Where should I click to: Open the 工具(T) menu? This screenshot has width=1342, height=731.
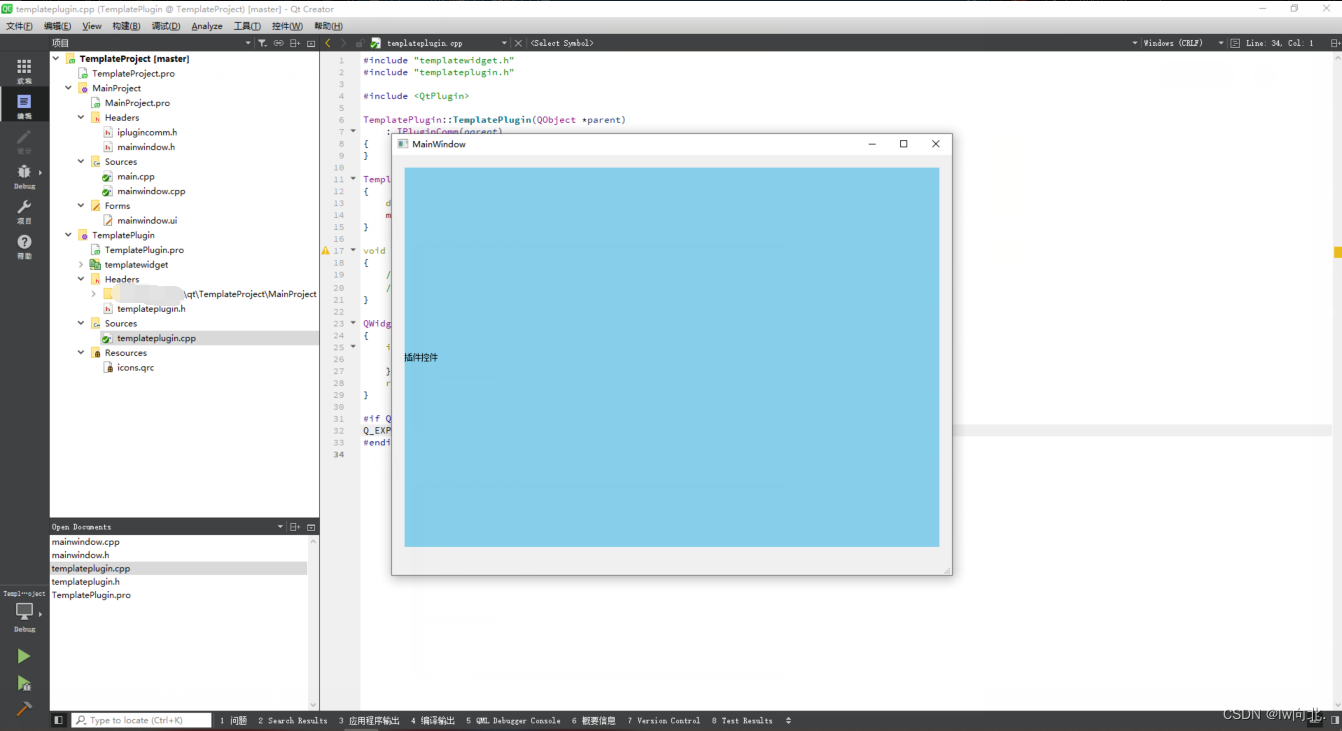tap(247, 26)
